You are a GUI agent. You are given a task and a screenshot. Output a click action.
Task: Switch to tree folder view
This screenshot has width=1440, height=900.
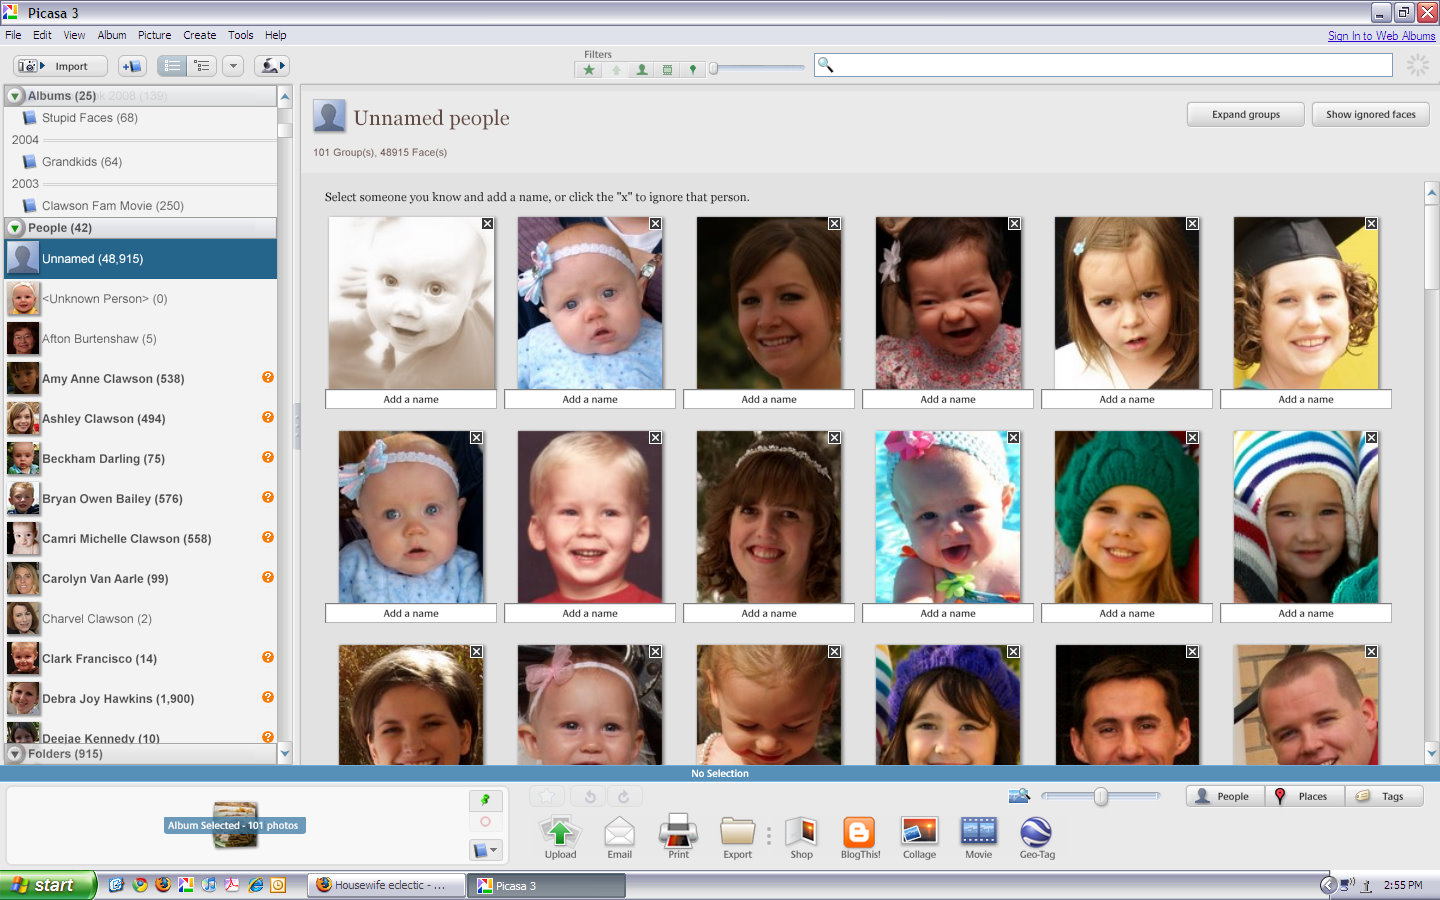coord(202,66)
